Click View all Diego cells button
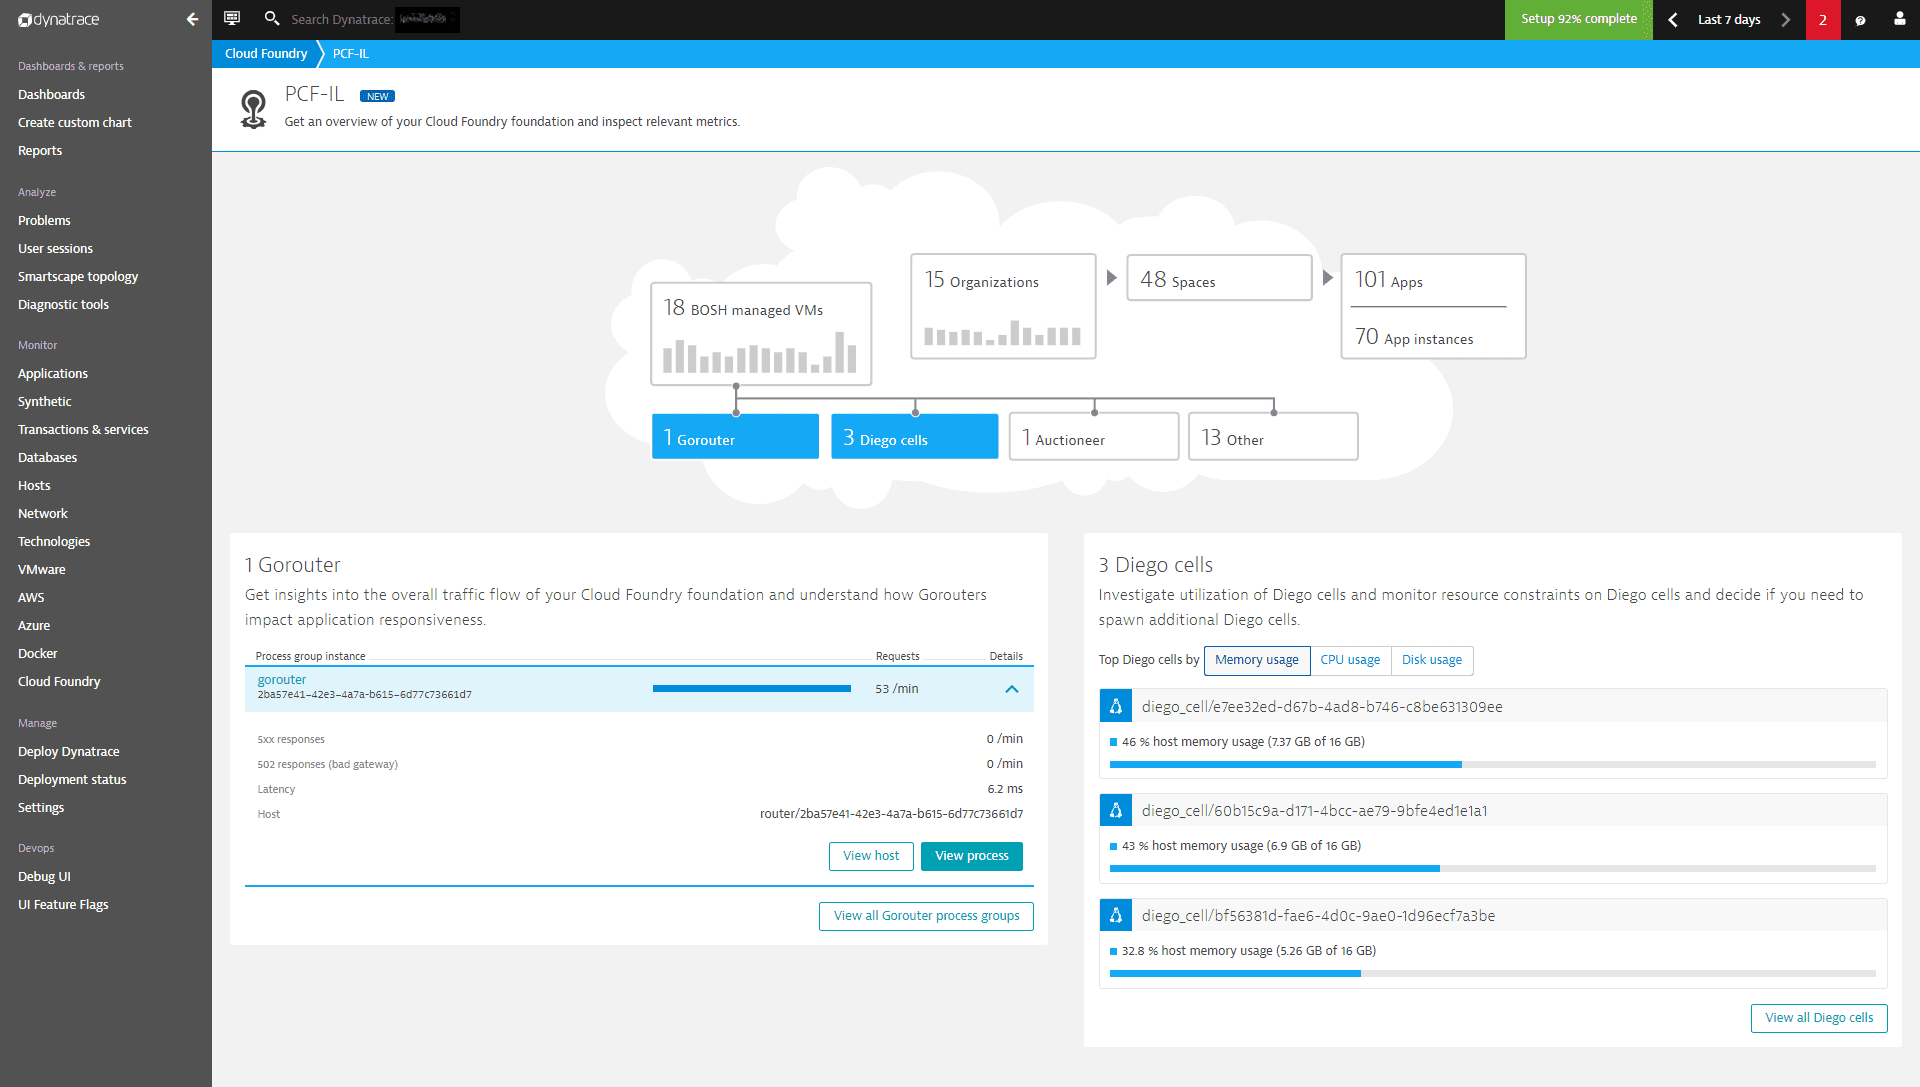The height and width of the screenshot is (1087, 1920). click(1819, 1018)
